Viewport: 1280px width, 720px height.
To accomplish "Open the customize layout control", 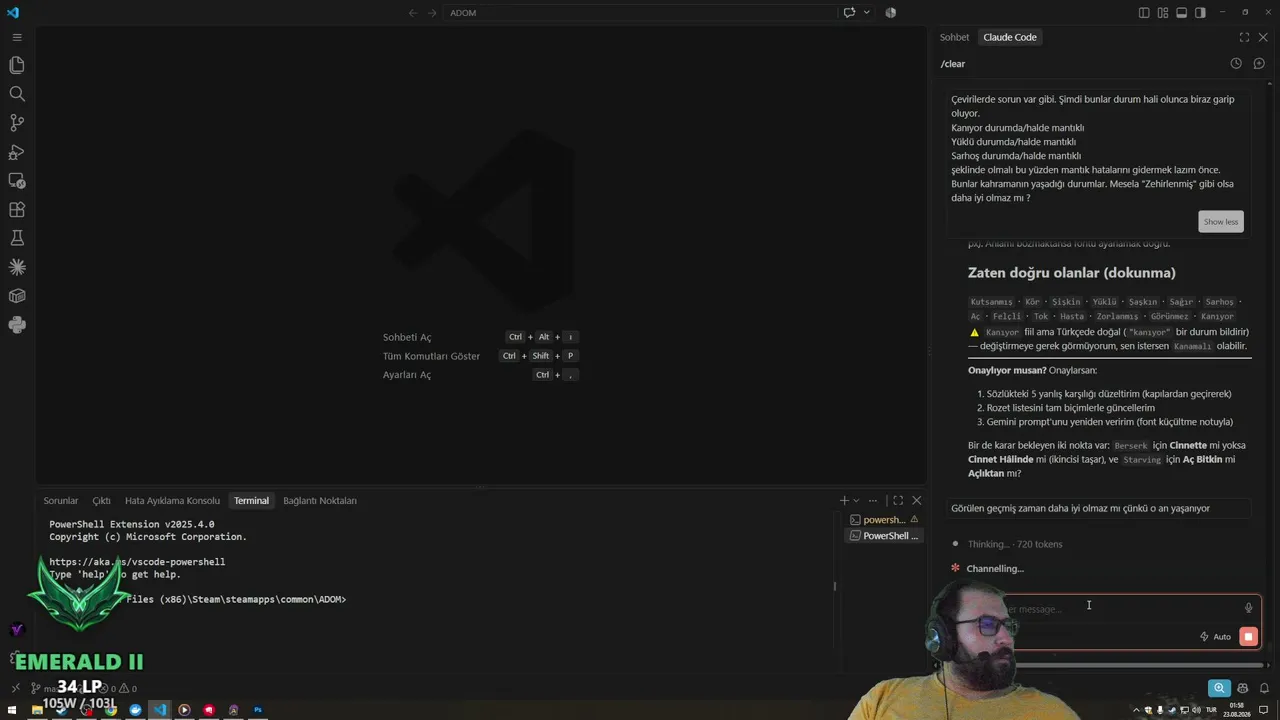I will [1163, 13].
